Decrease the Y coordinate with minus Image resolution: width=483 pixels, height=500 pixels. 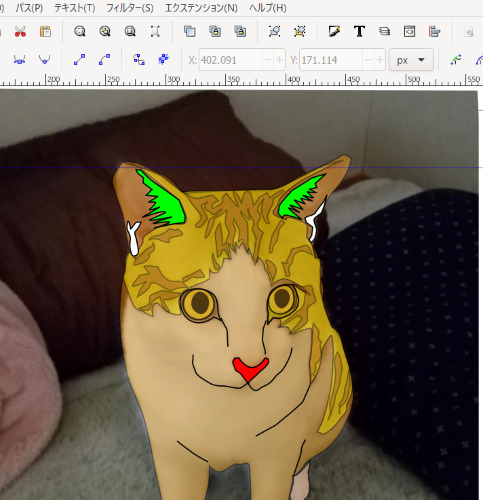pos(368,60)
